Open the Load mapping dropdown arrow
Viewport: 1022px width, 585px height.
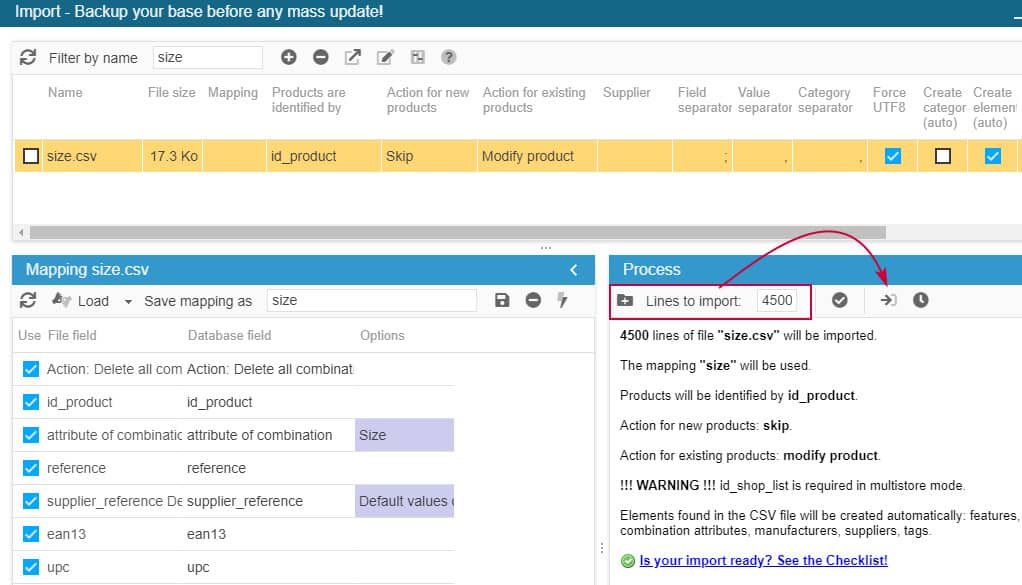[x=128, y=301]
